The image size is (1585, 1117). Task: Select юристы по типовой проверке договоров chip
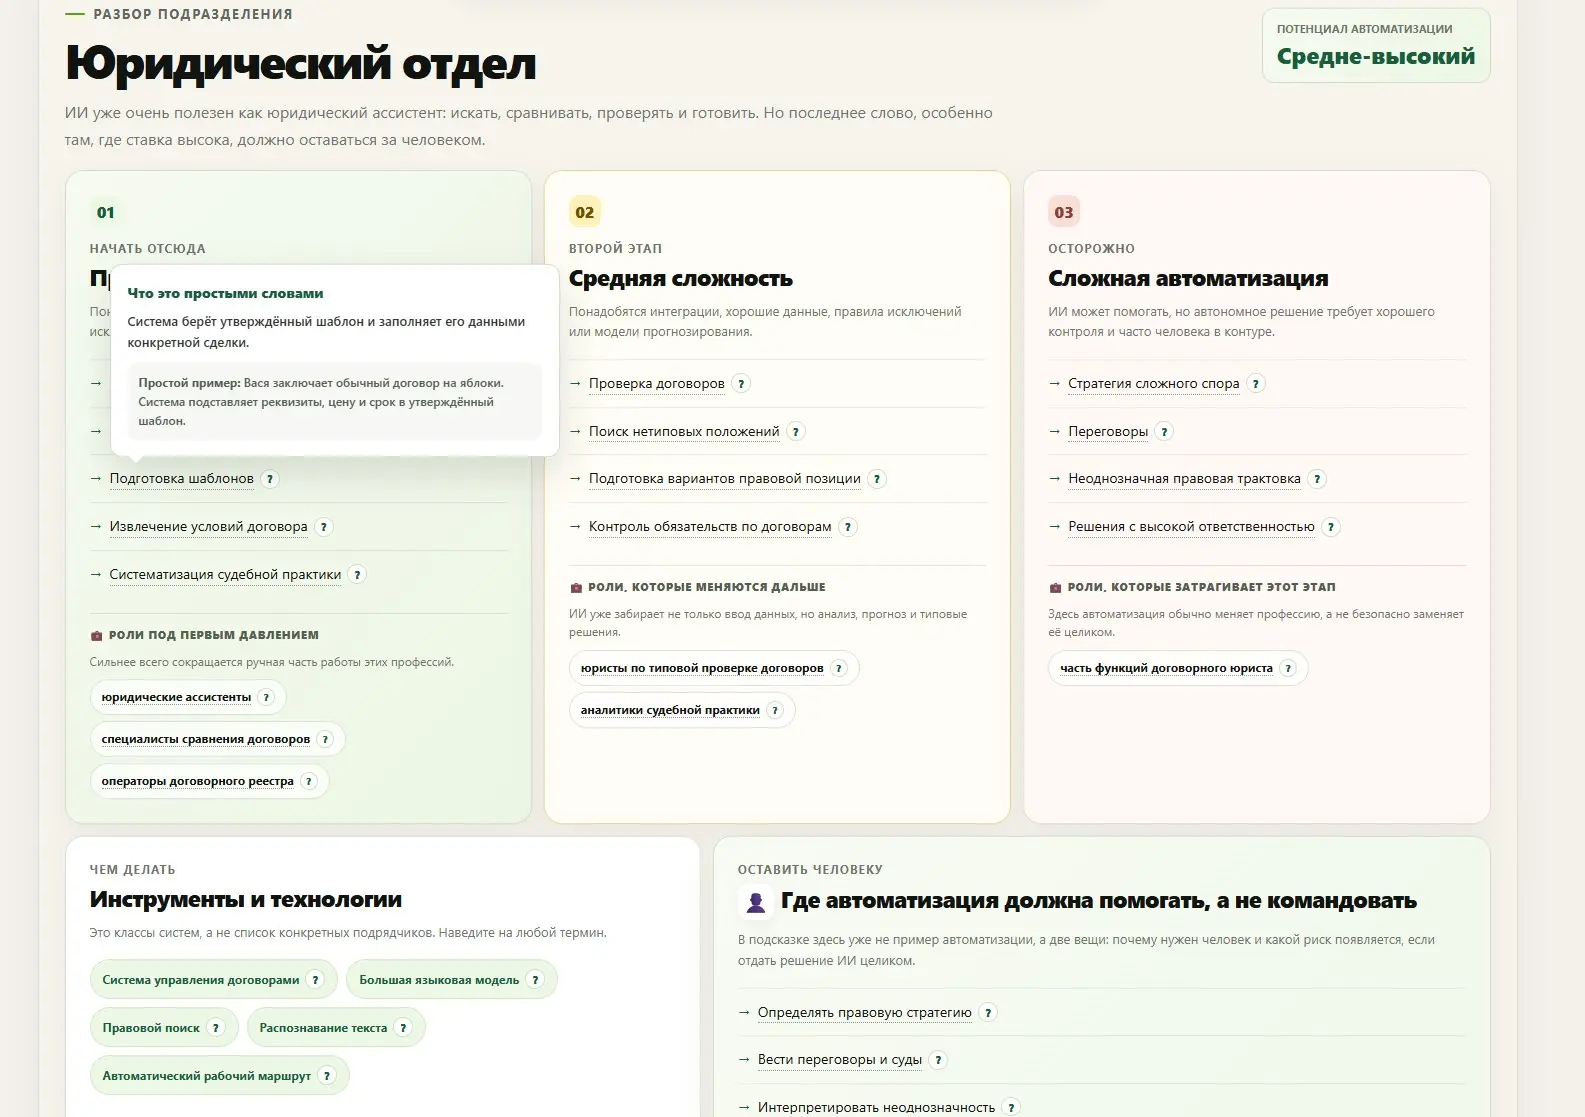coord(714,669)
